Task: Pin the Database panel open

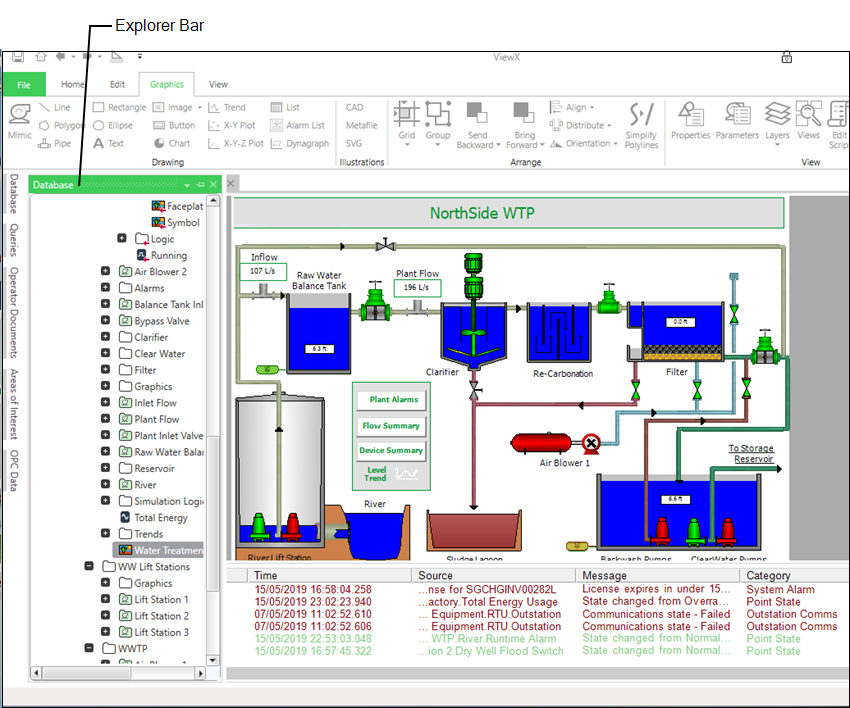Action: pos(199,184)
